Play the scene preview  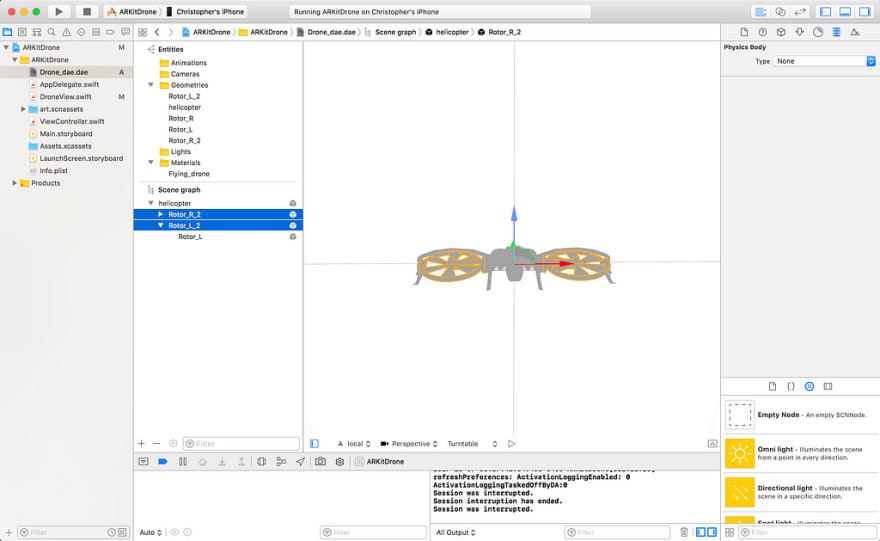point(511,443)
